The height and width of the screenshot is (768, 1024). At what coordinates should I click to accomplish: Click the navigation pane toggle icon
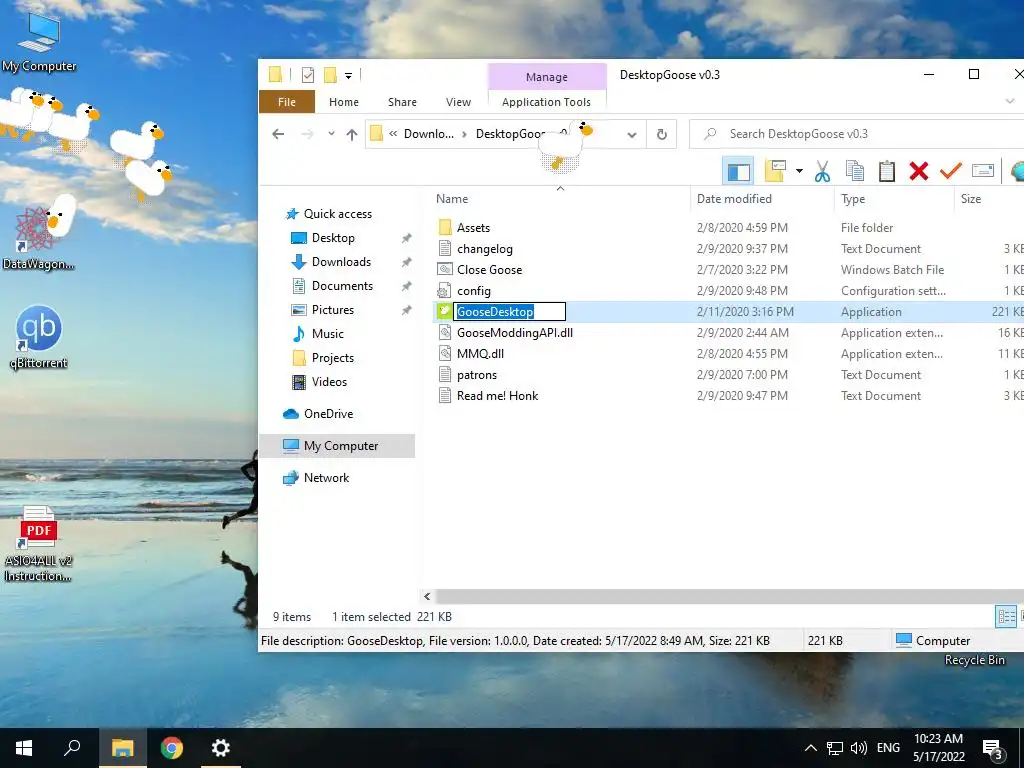[739, 171]
